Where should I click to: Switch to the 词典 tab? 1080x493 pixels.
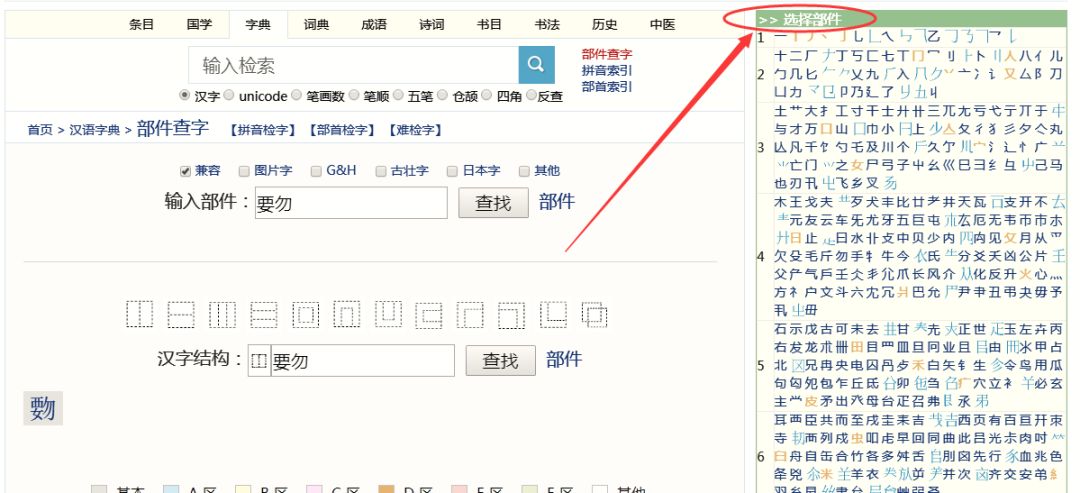318,26
